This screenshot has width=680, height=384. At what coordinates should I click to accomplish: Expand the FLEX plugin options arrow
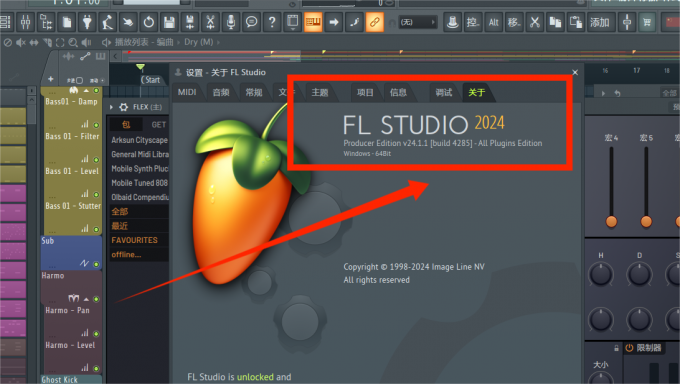(x=111, y=107)
